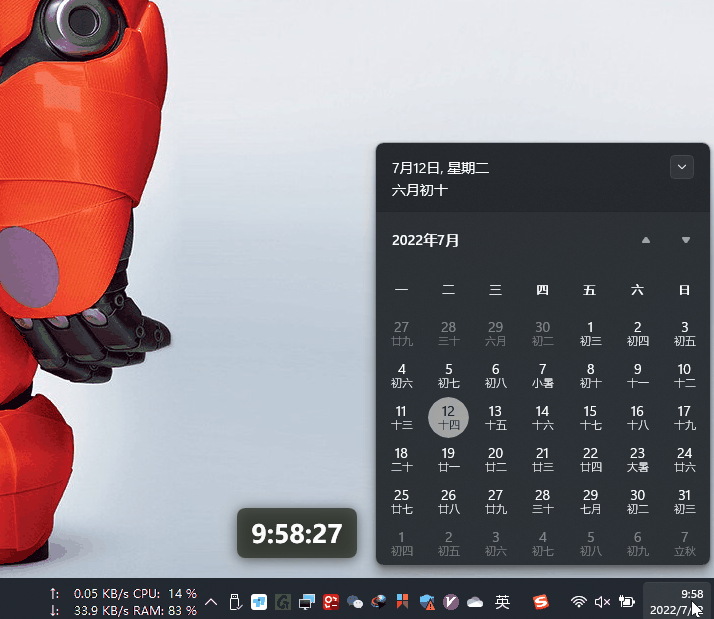
Task: Select July 22 廿四 in the calendar
Action: 590,459
